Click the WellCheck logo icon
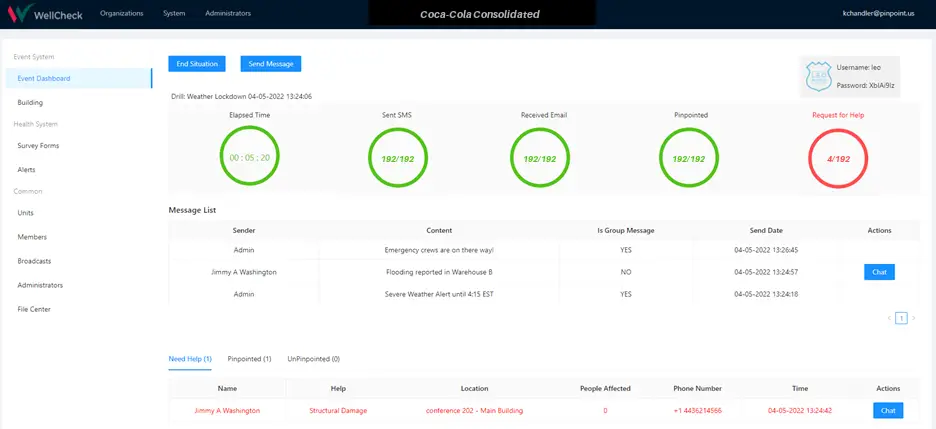936x429 pixels. click(x=20, y=13)
